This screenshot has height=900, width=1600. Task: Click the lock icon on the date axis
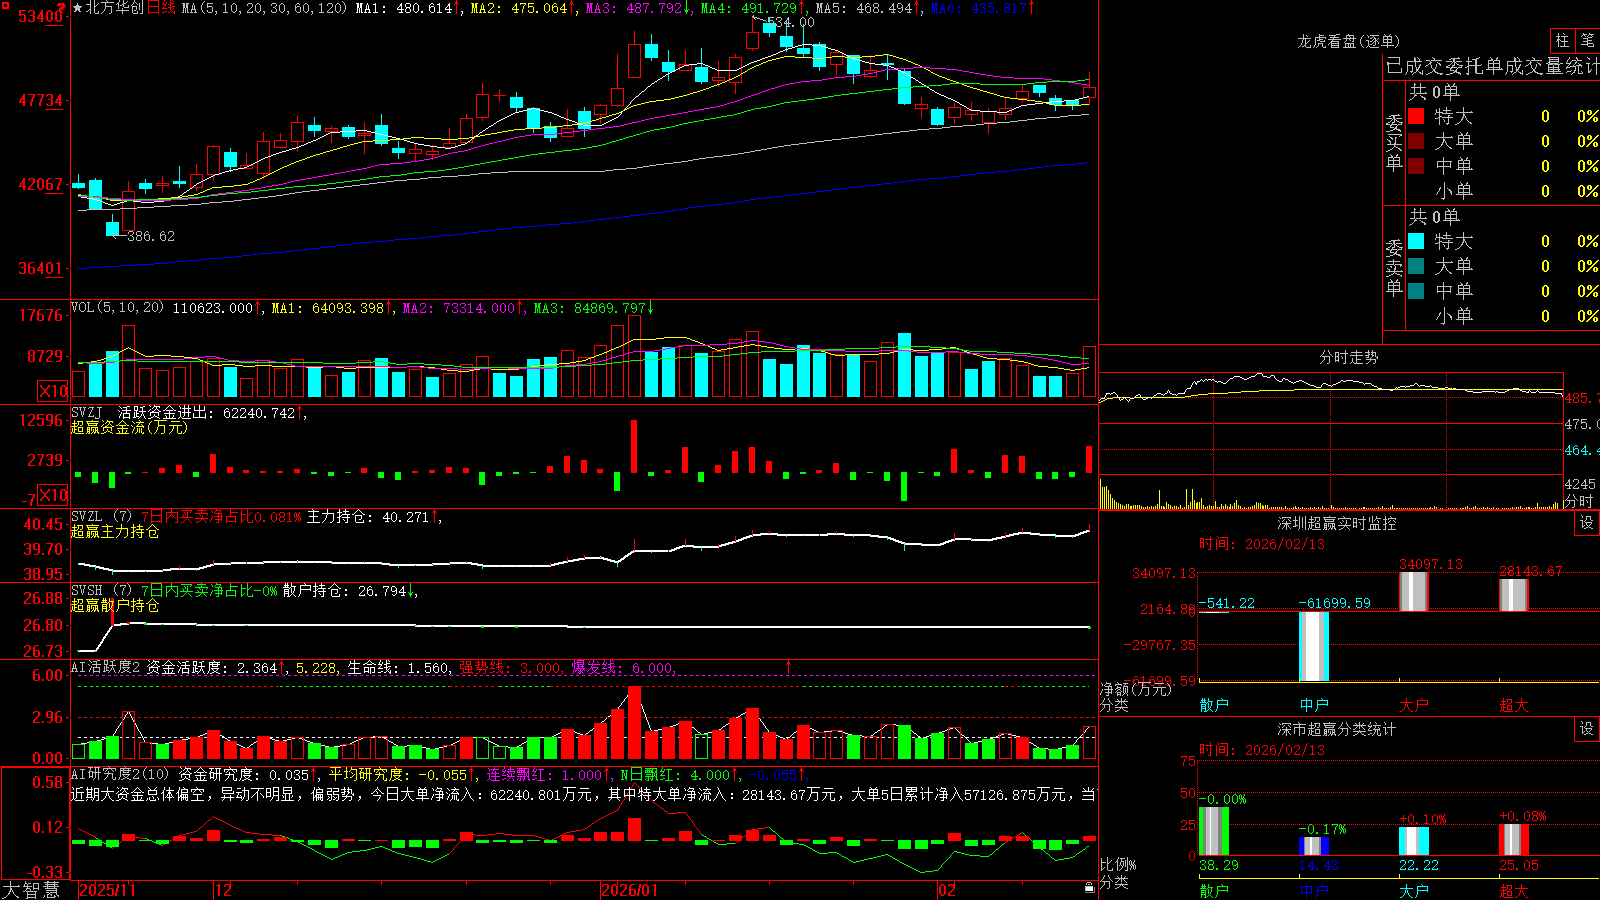click(1089, 888)
